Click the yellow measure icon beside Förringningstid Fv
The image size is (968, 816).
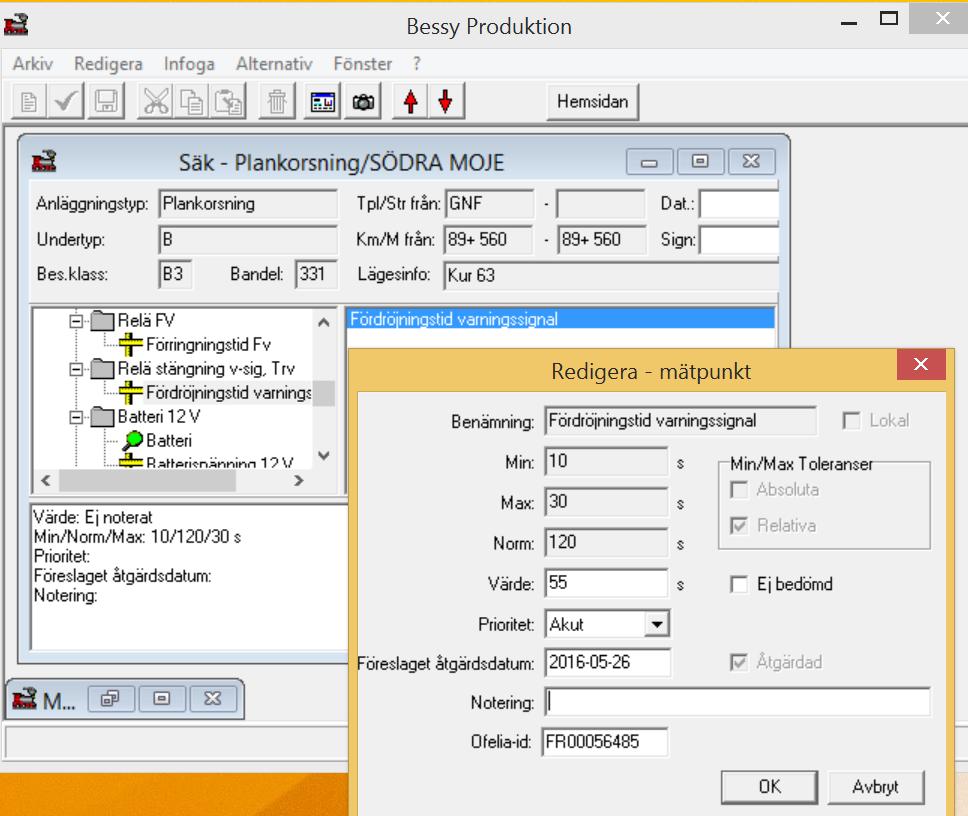pos(130,344)
